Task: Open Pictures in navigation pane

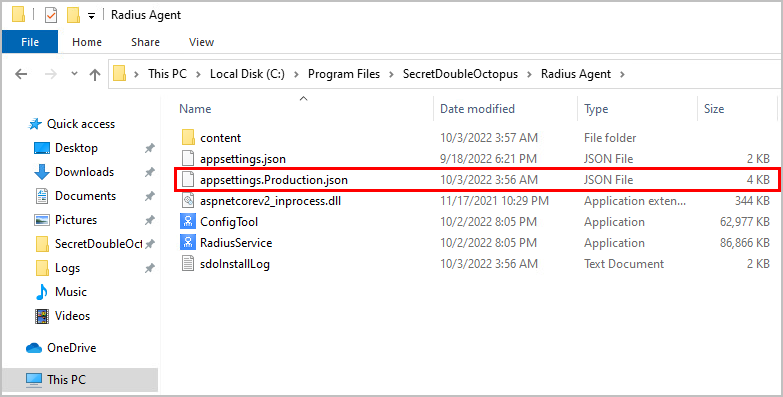Action: click(x=76, y=220)
